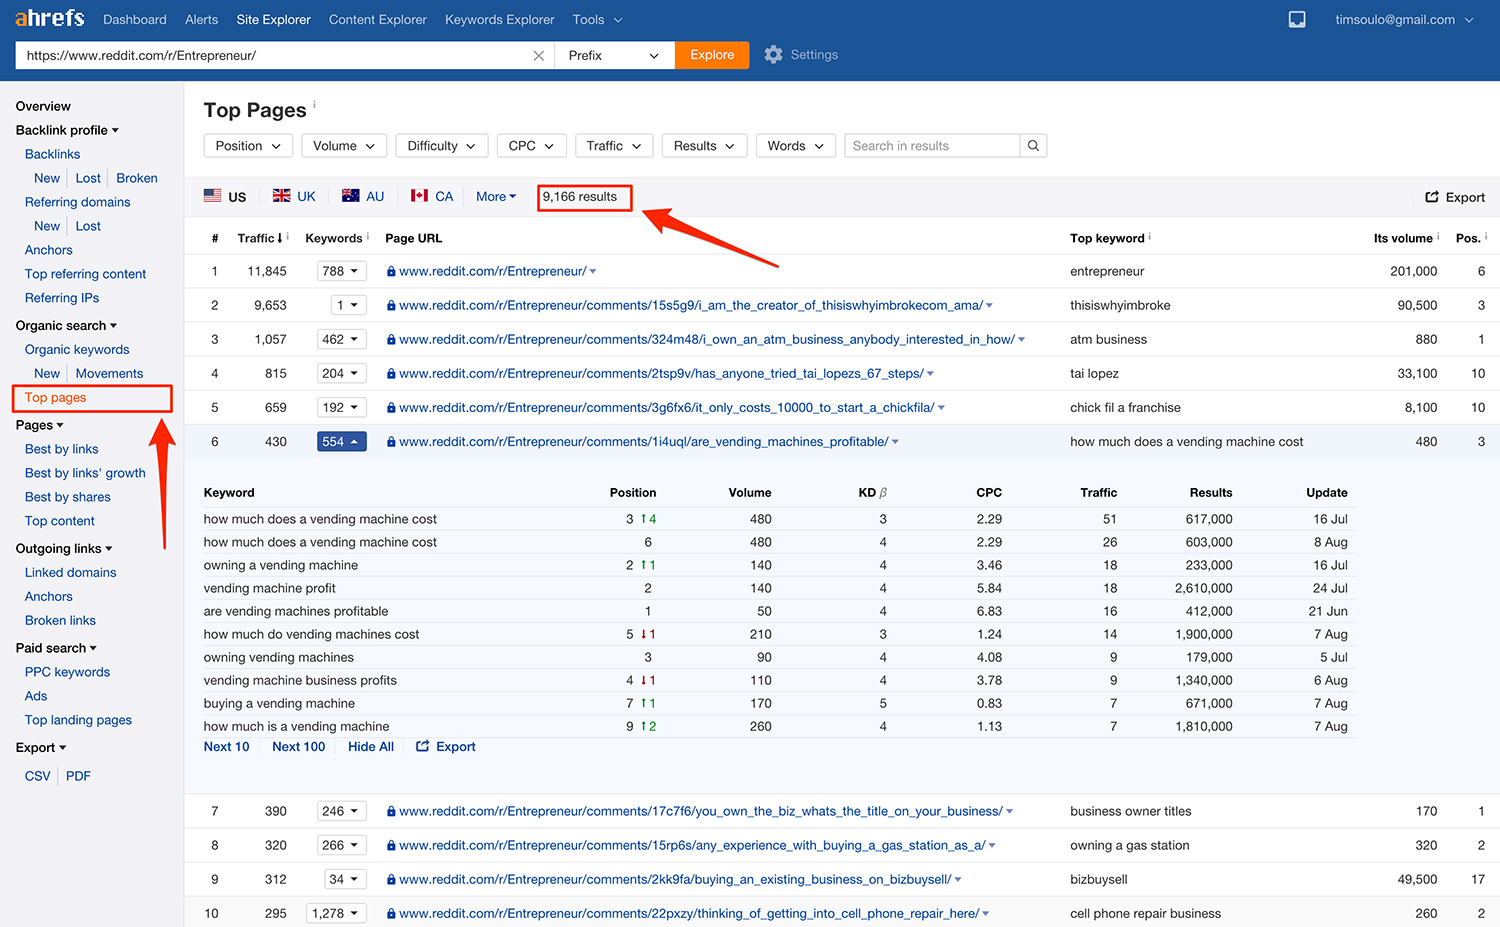Open the Dashboard menu item

tap(135, 19)
